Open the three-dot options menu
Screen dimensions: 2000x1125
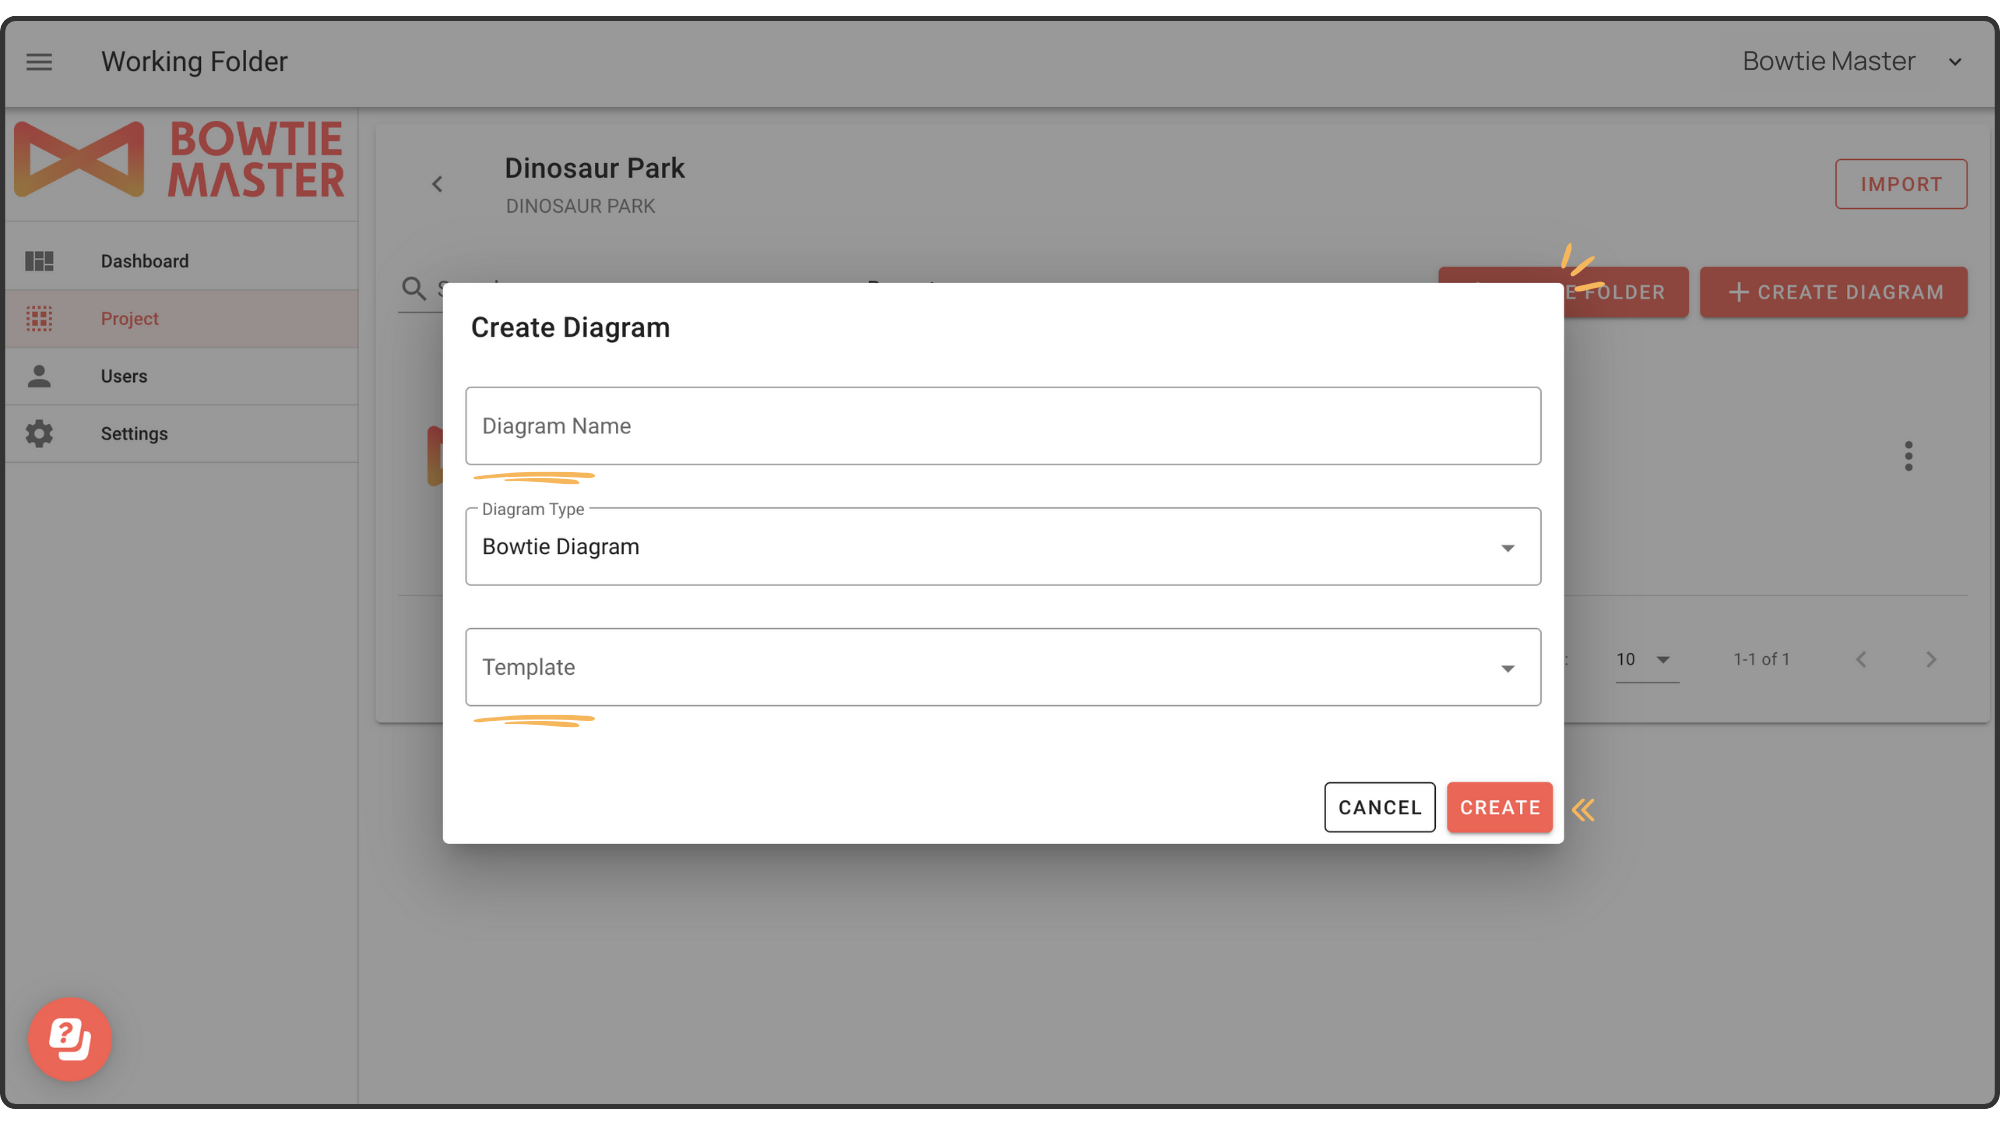coord(1909,456)
